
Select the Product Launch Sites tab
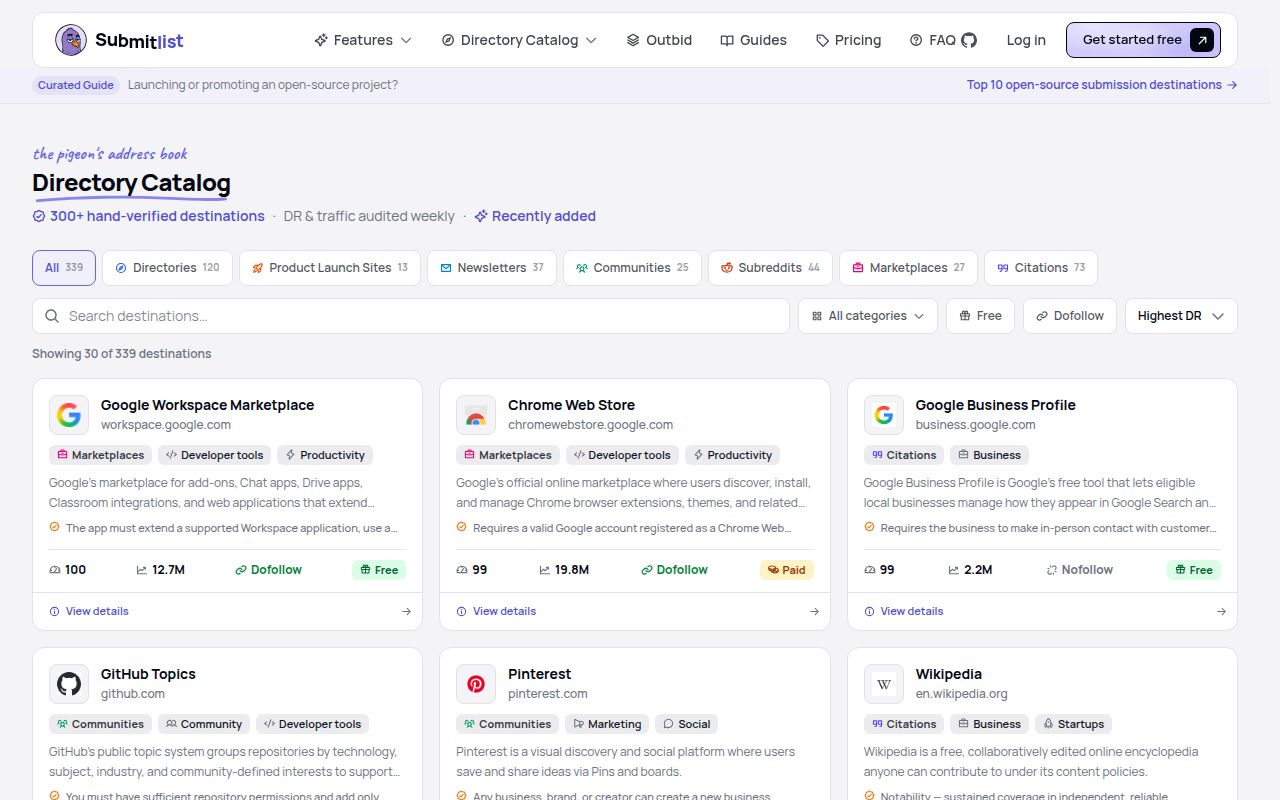click(x=330, y=268)
